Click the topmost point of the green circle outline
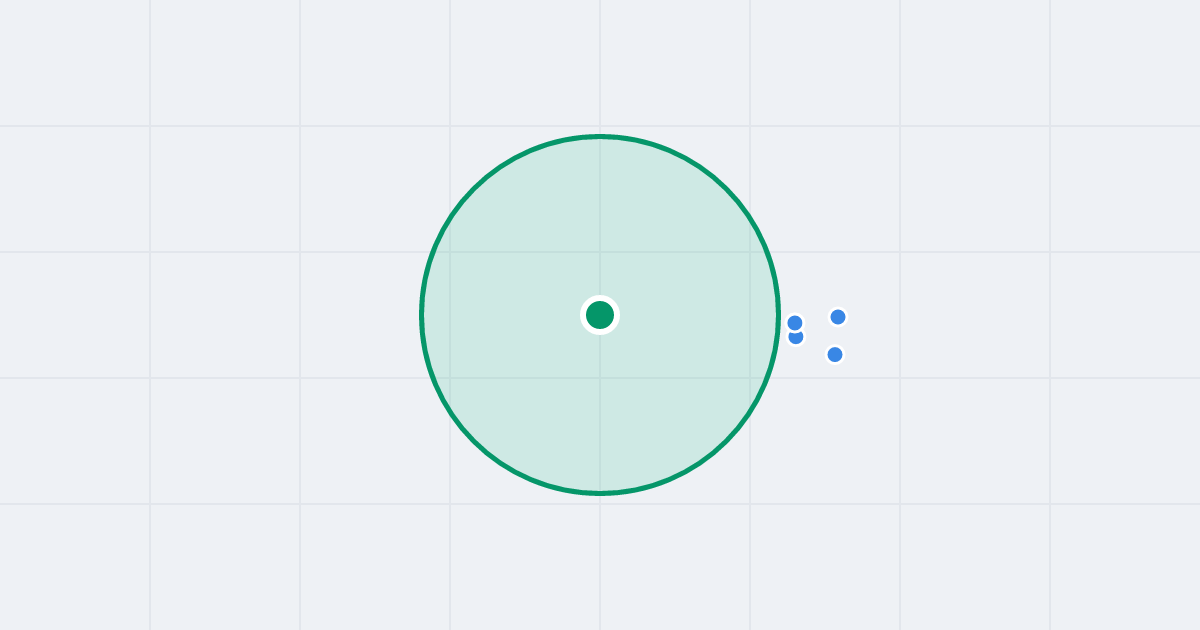 [600, 136]
